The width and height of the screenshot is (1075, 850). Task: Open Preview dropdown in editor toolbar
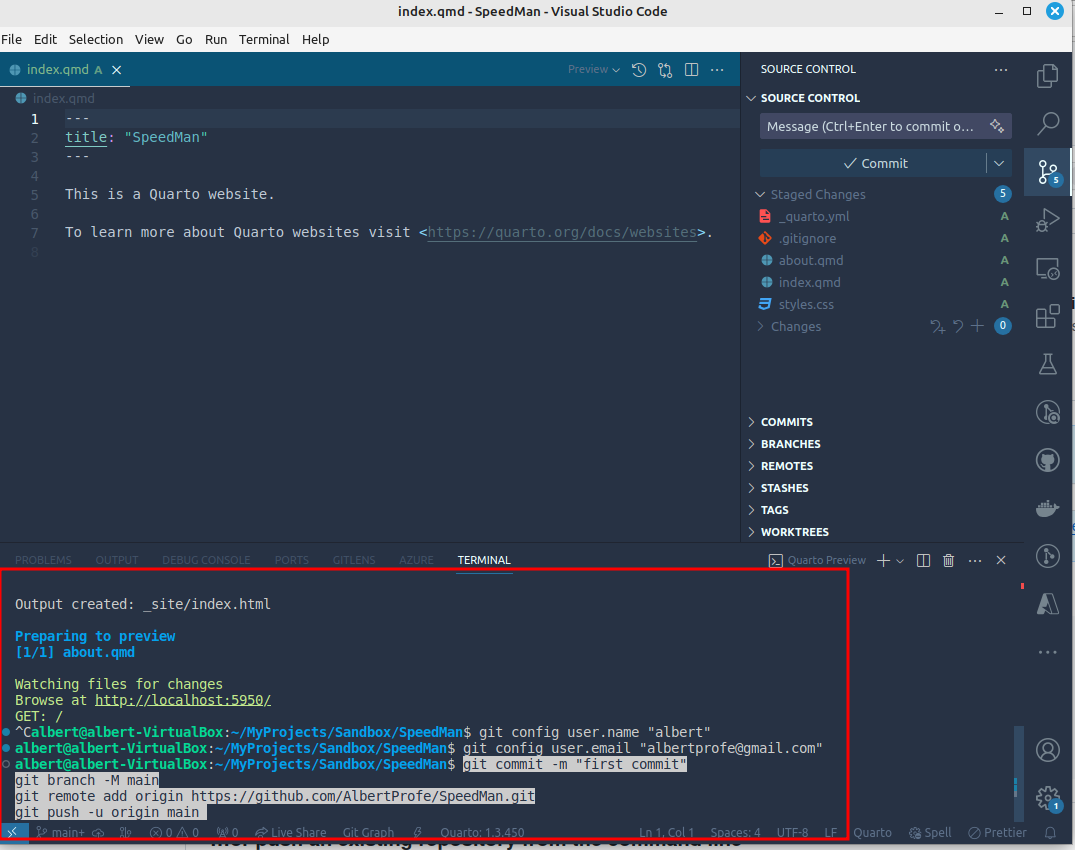594,69
